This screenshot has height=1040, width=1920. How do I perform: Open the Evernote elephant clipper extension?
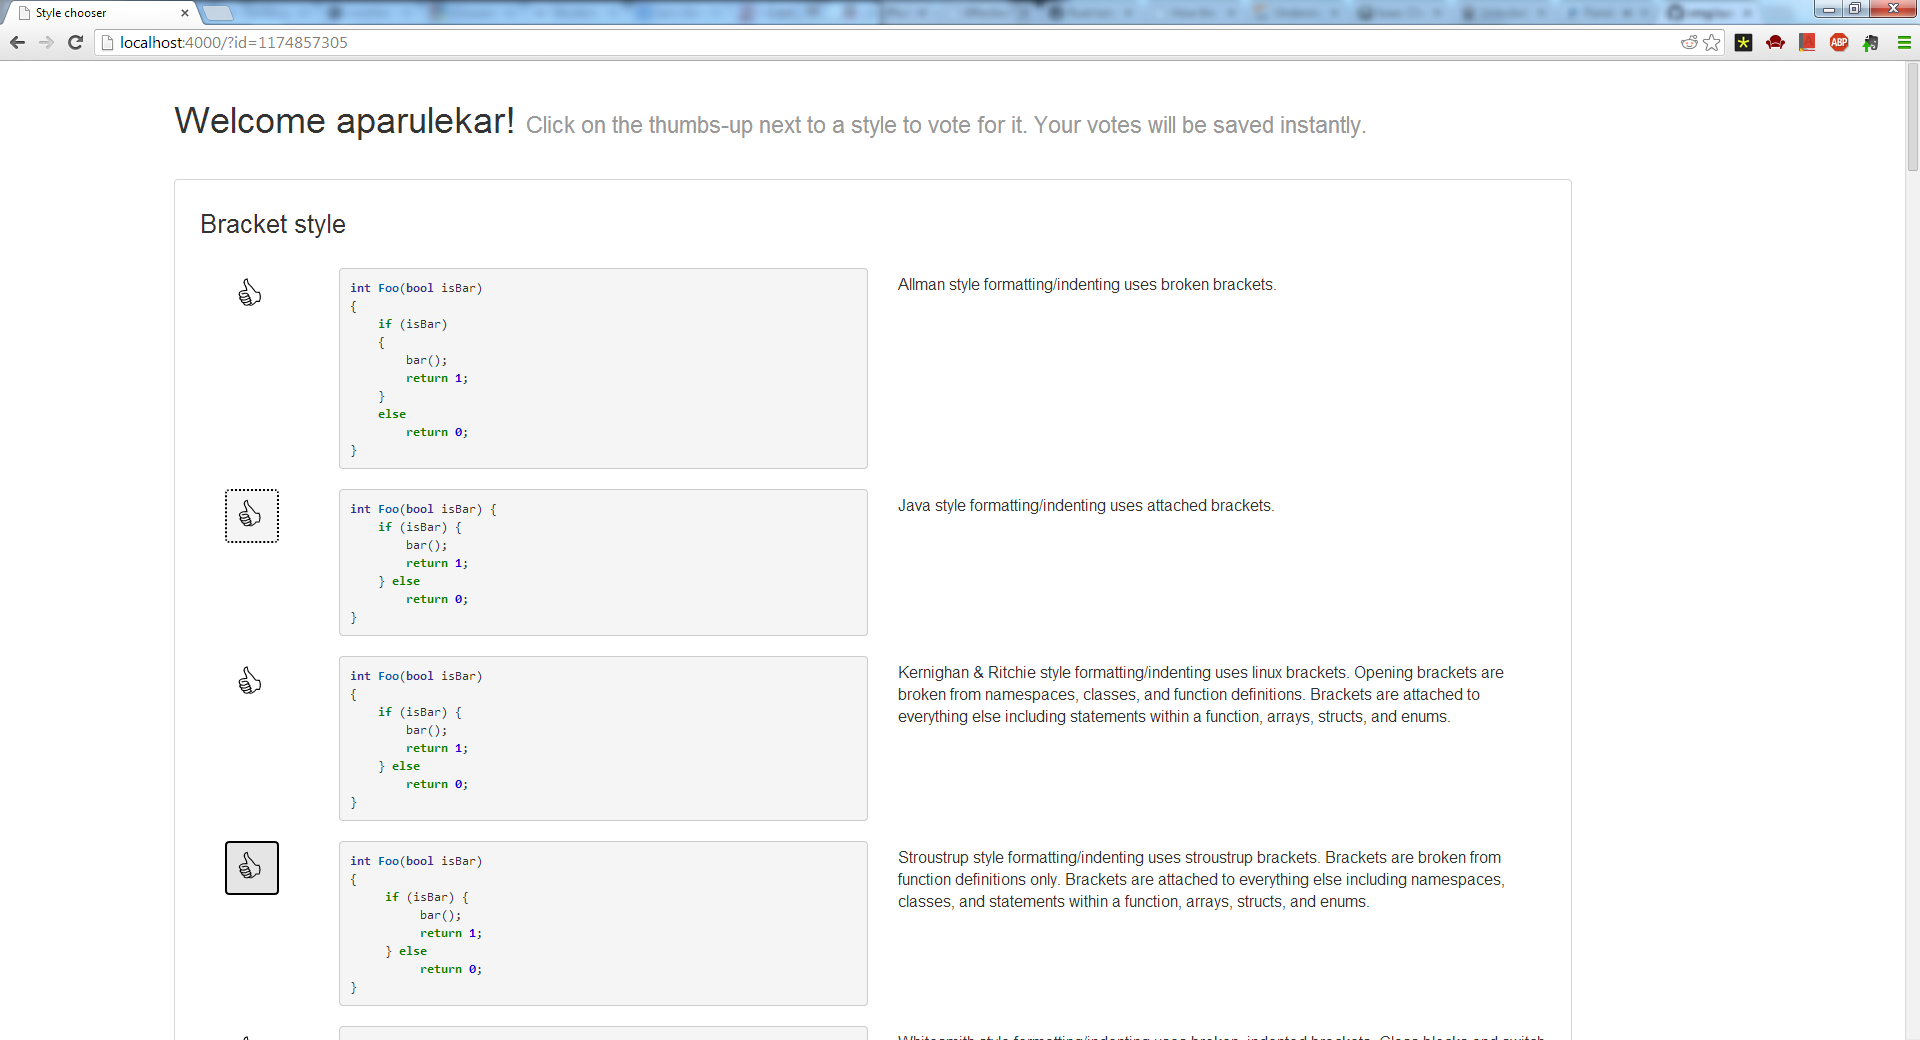click(1870, 42)
